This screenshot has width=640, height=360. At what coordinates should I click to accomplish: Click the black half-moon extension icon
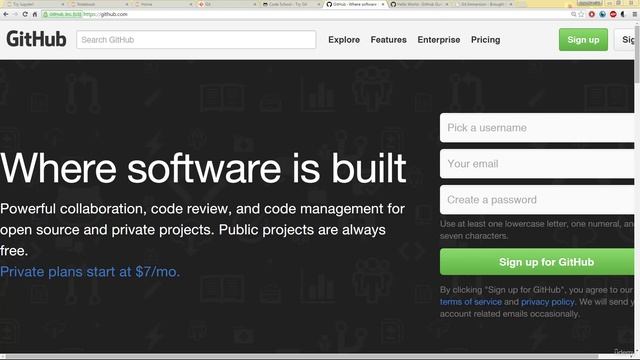(623, 14)
